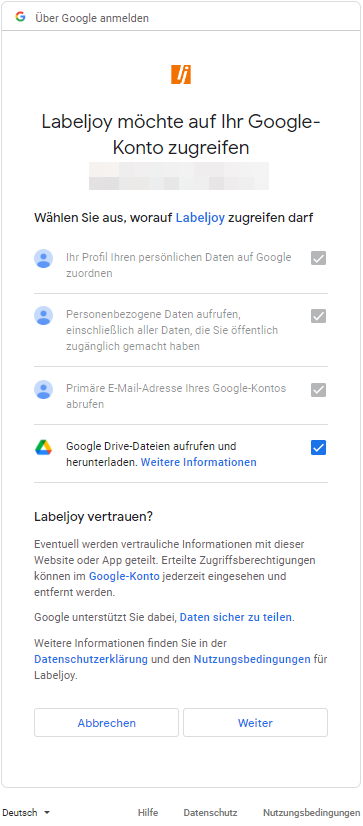Viewport: 363px width, 826px height.
Task: Follow 'Daten sicher zu teilen' link
Action: point(236,617)
